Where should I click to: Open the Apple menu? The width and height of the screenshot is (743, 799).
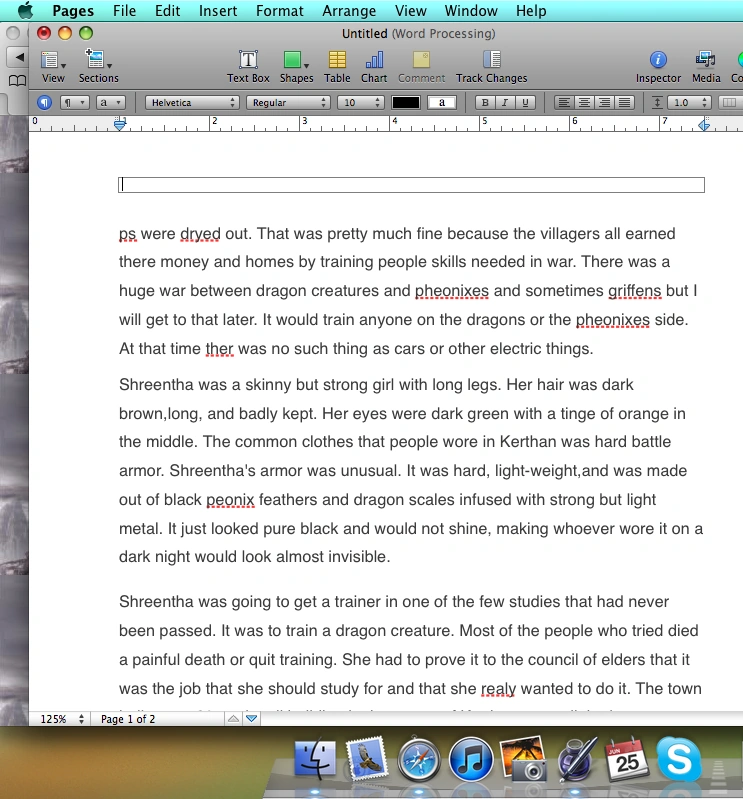pyautogui.click(x=25, y=10)
